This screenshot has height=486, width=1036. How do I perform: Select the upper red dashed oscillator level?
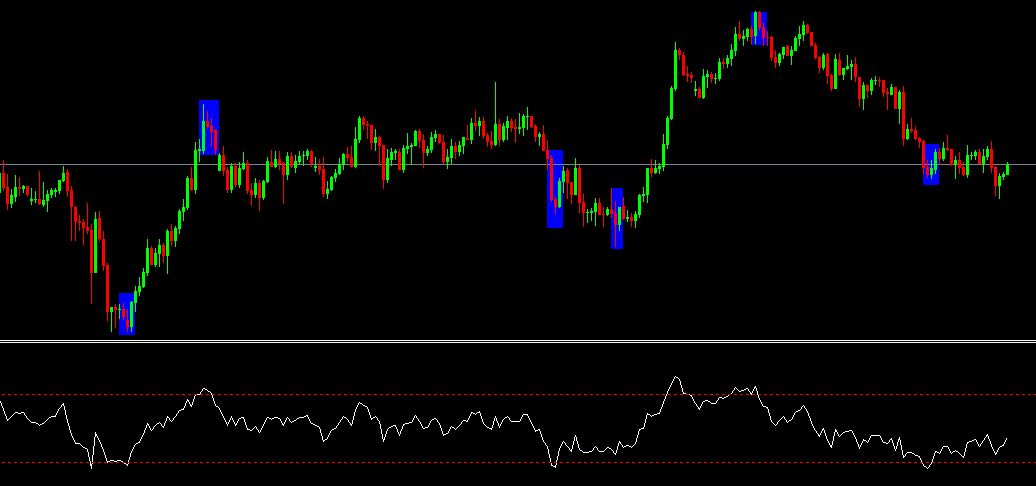[518, 395]
